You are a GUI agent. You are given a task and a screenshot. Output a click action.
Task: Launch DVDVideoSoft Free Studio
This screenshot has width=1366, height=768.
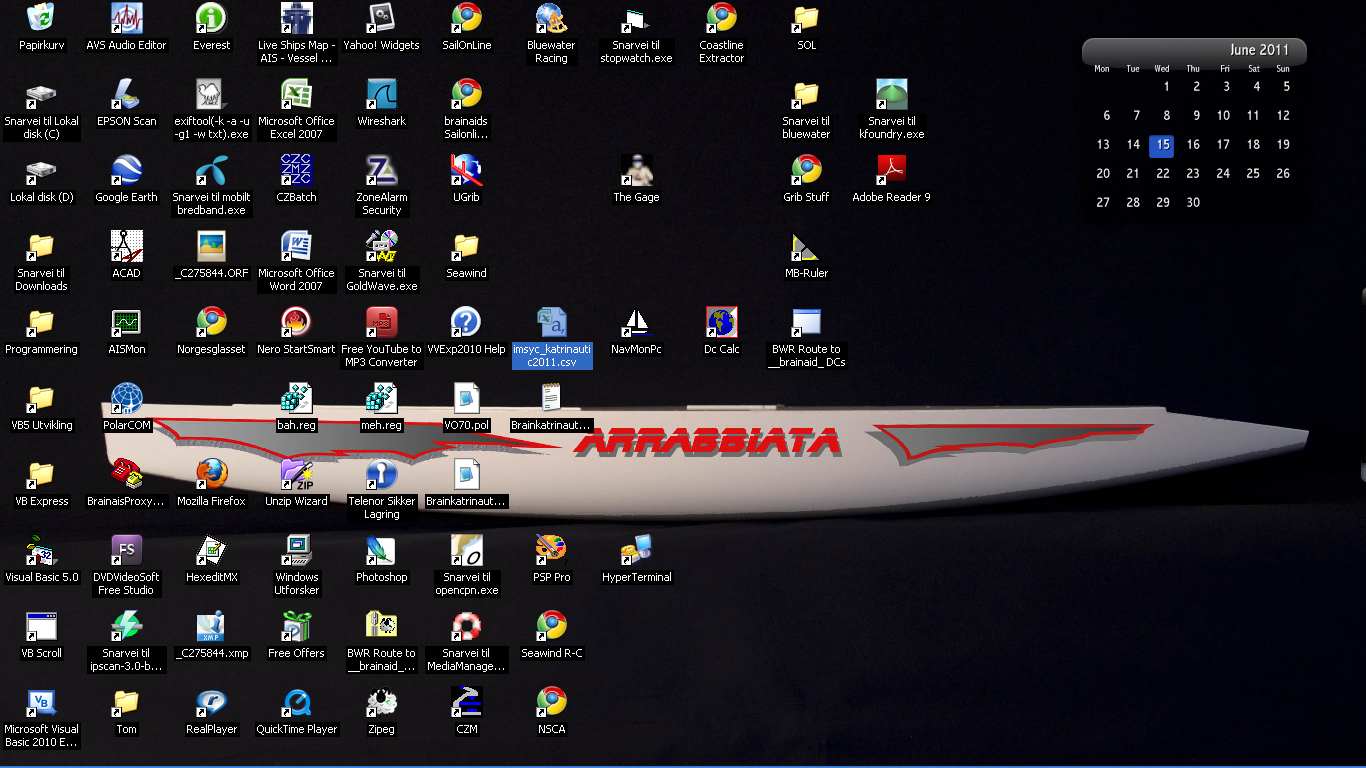pos(126,550)
